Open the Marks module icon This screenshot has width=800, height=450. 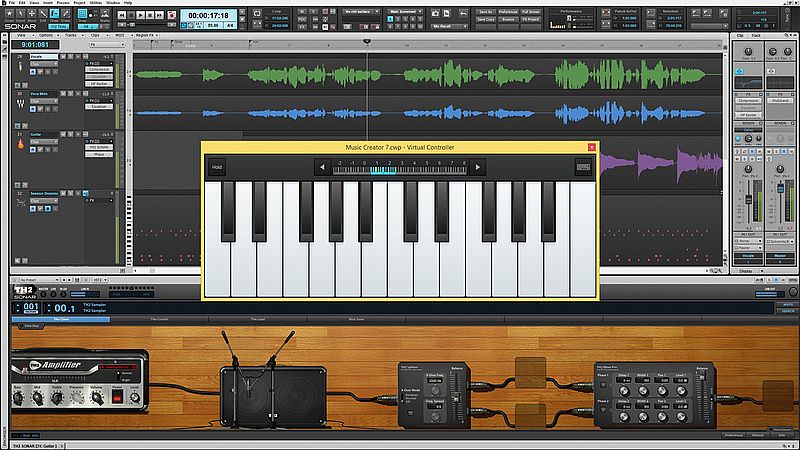coord(105,14)
